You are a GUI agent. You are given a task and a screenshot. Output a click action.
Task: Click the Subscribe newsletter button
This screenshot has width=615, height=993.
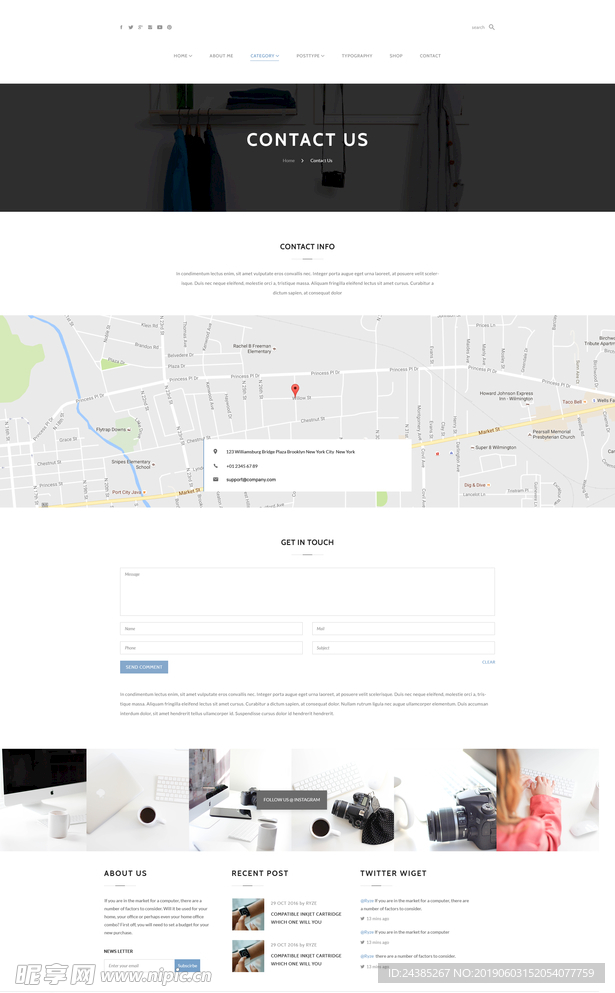pyautogui.click(x=187, y=966)
